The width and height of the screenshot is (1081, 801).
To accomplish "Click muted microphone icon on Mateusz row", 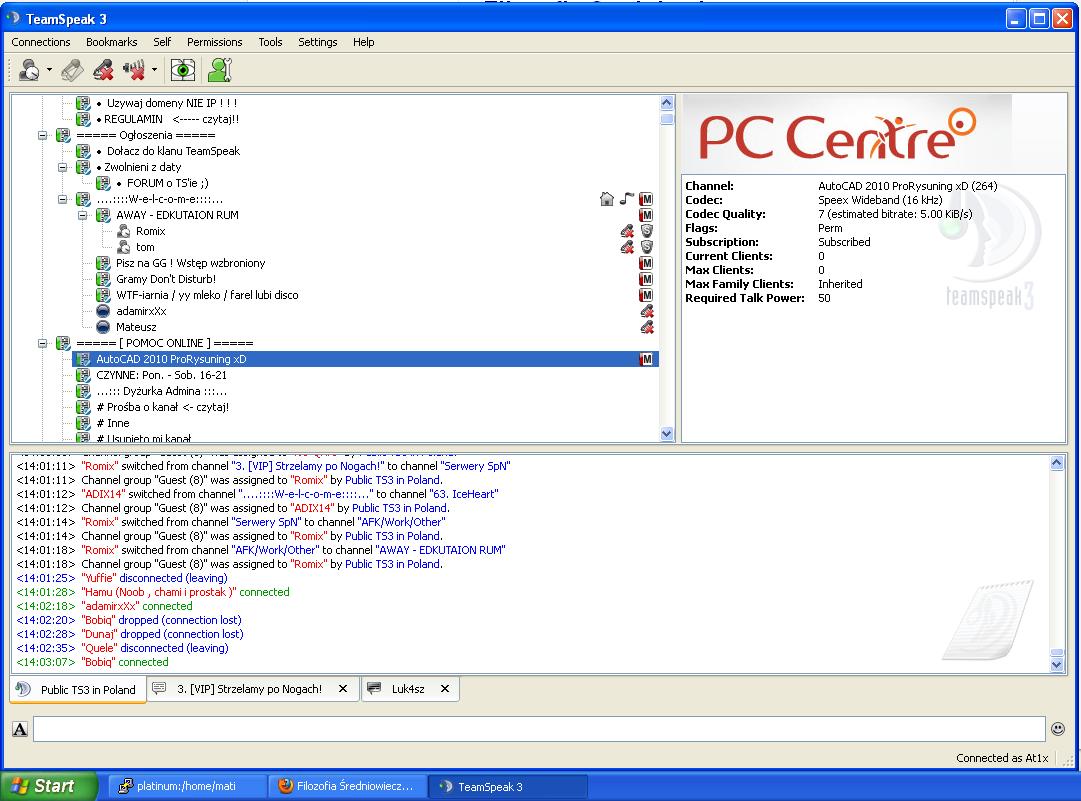I will [x=647, y=327].
